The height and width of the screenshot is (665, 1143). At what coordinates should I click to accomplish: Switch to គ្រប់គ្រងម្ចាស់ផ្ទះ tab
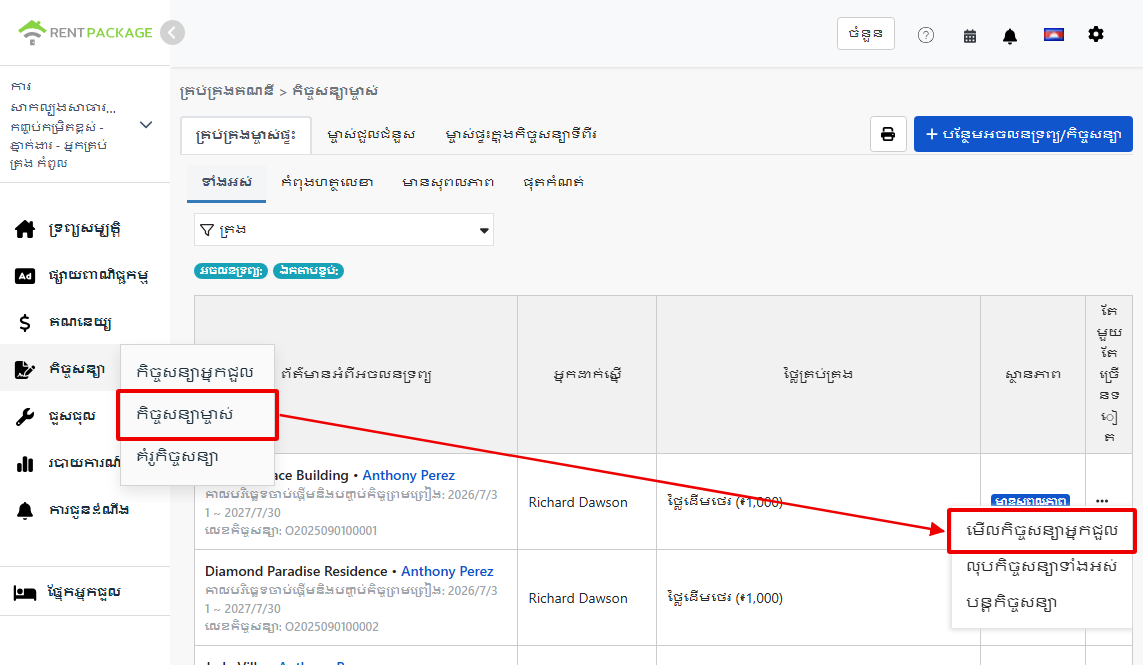(246, 135)
